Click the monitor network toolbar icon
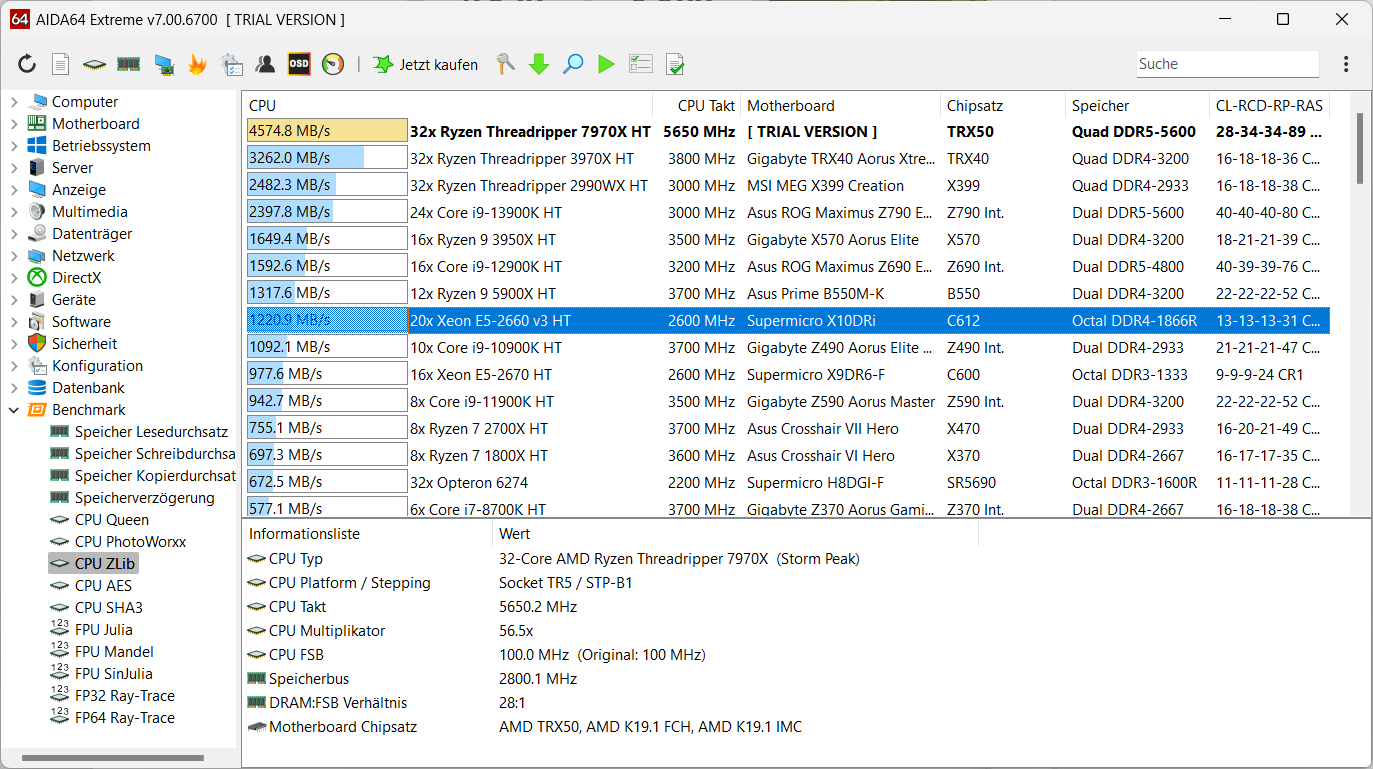Image resolution: width=1373 pixels, height=769 pixels. tap(163, 64)
